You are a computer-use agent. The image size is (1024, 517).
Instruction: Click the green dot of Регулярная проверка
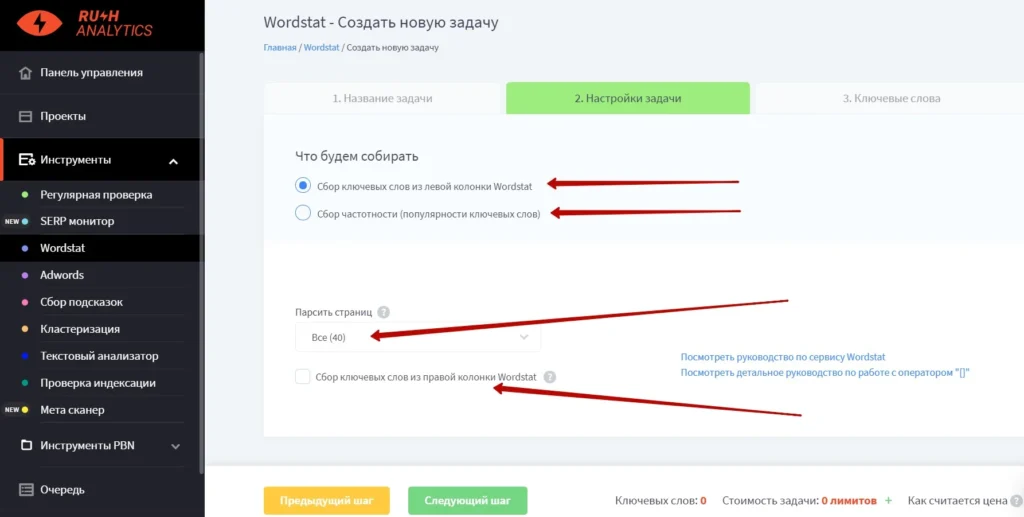coord(25,195)
